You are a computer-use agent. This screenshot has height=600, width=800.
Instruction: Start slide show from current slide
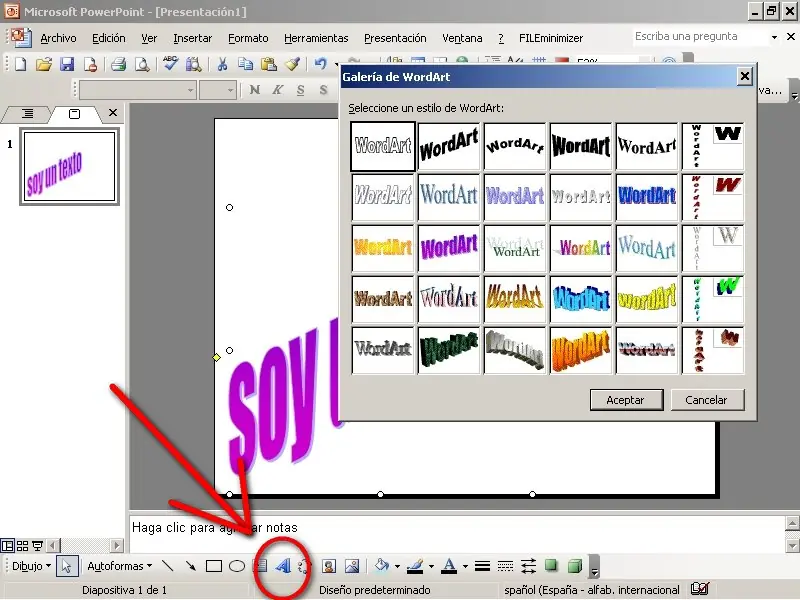pos(37,546)
